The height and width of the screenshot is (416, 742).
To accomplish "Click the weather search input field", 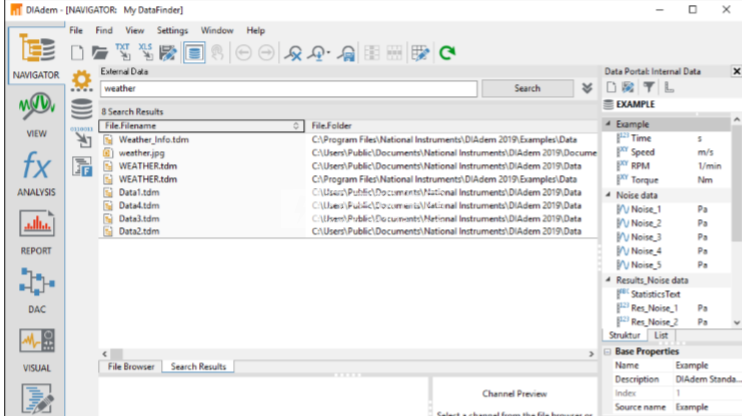I will click(x=289, y=89).
